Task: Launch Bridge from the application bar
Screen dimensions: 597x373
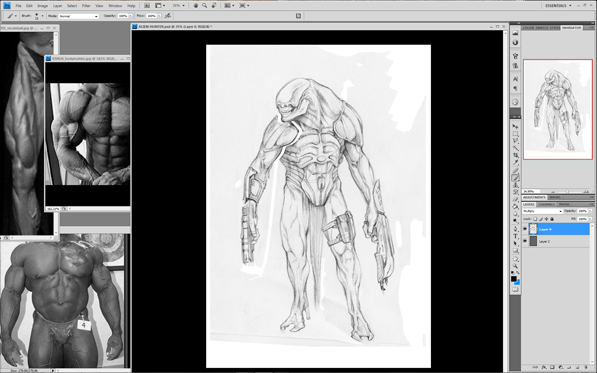Action: [147, 6]
